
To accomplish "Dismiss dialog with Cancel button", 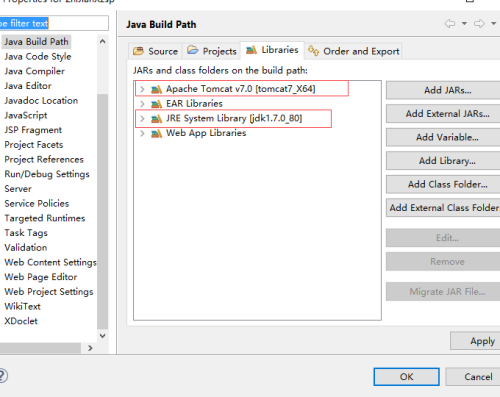I will coord(473,377).
